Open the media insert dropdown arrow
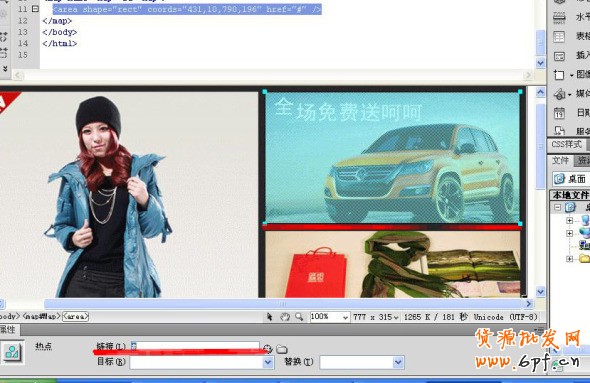The height and width of the screenshot is (383, 590). click(x=570, y=94)
